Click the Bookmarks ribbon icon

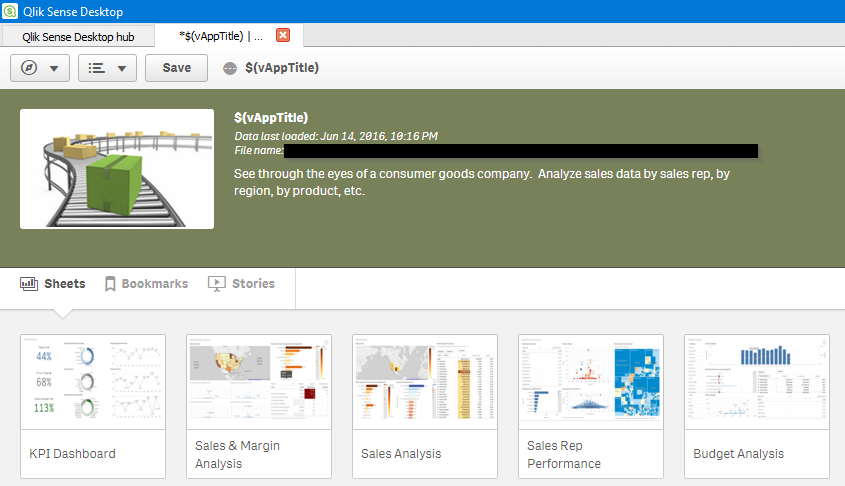(110, 284)
